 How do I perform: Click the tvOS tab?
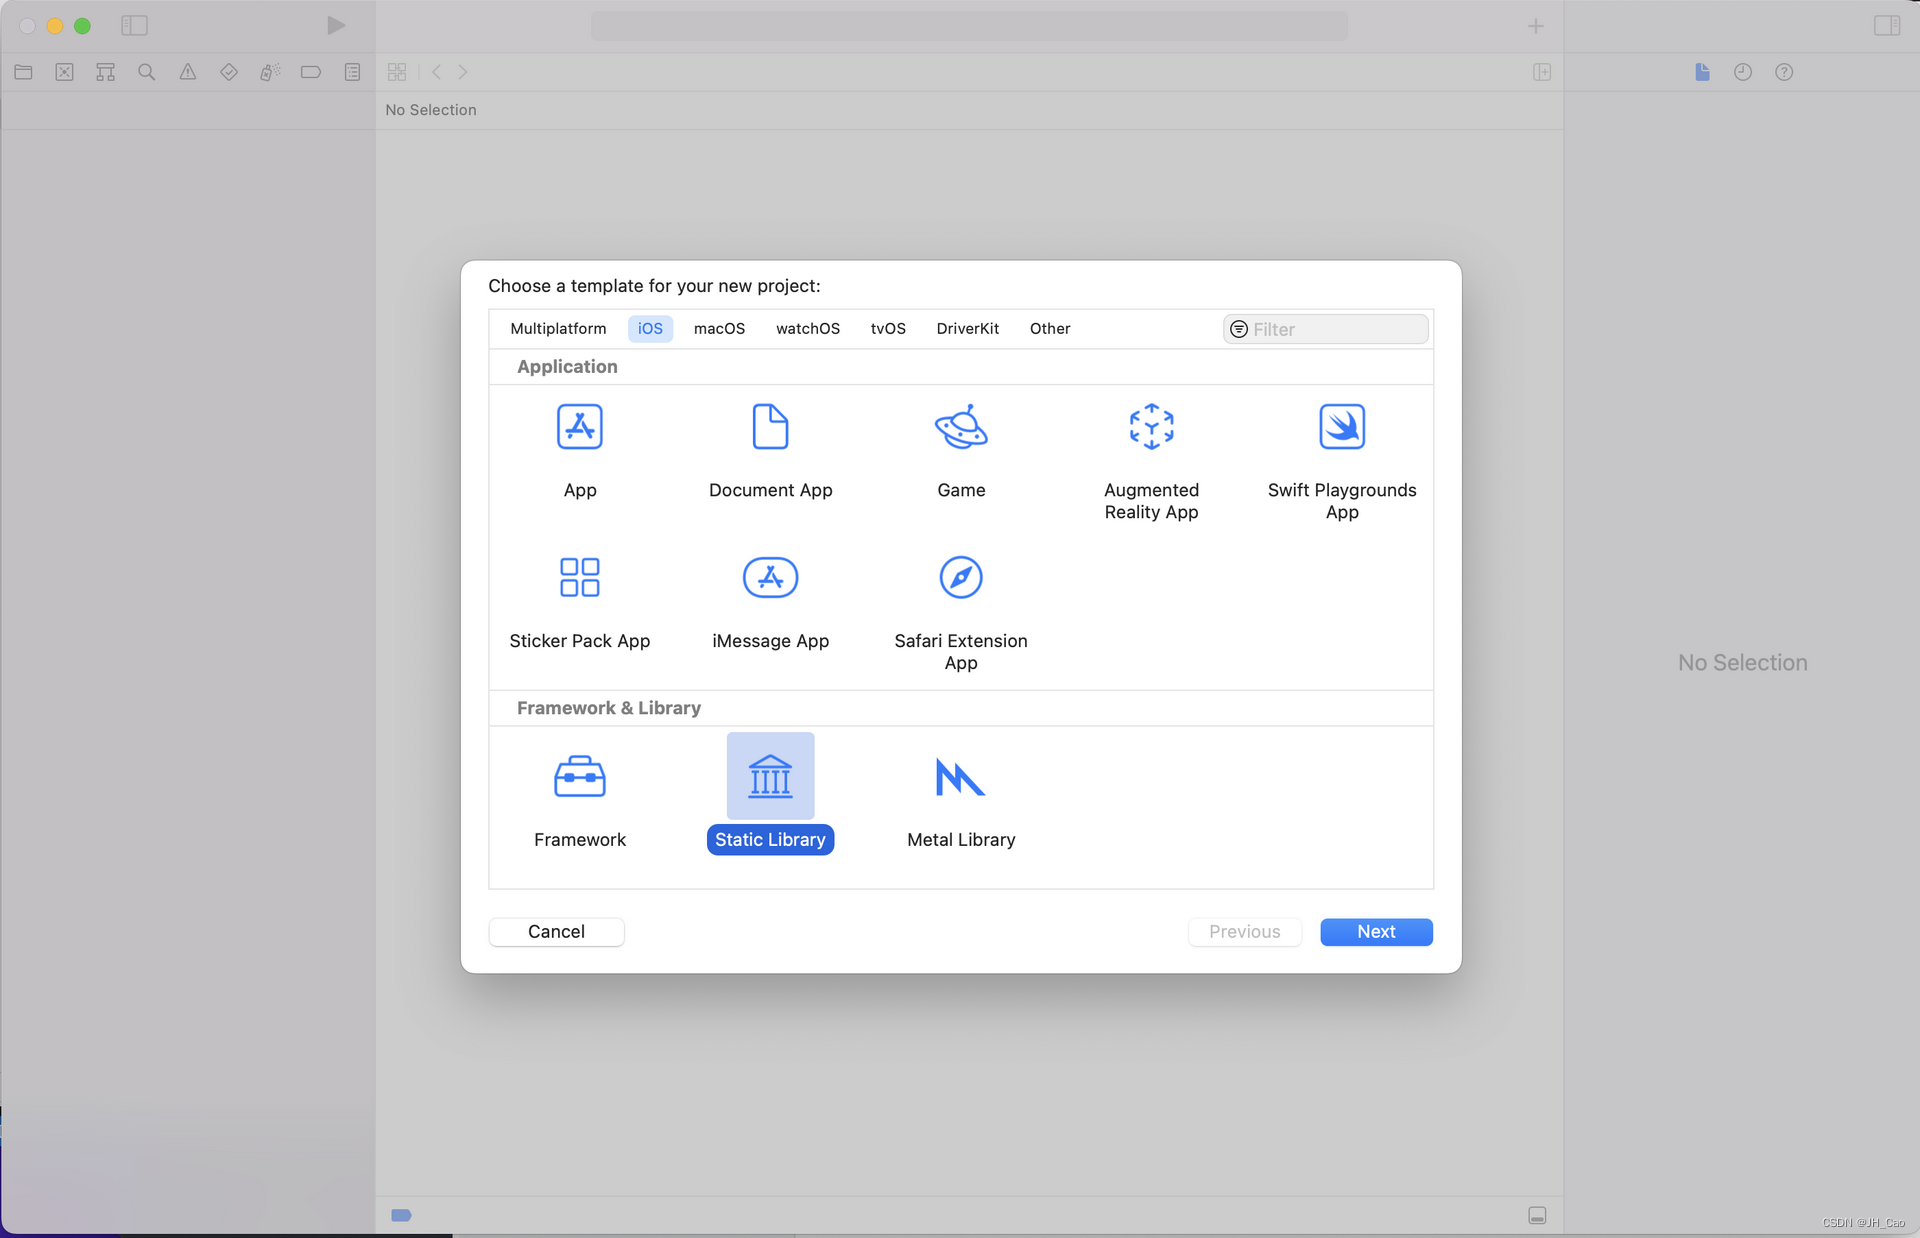(x=887, y=327)
